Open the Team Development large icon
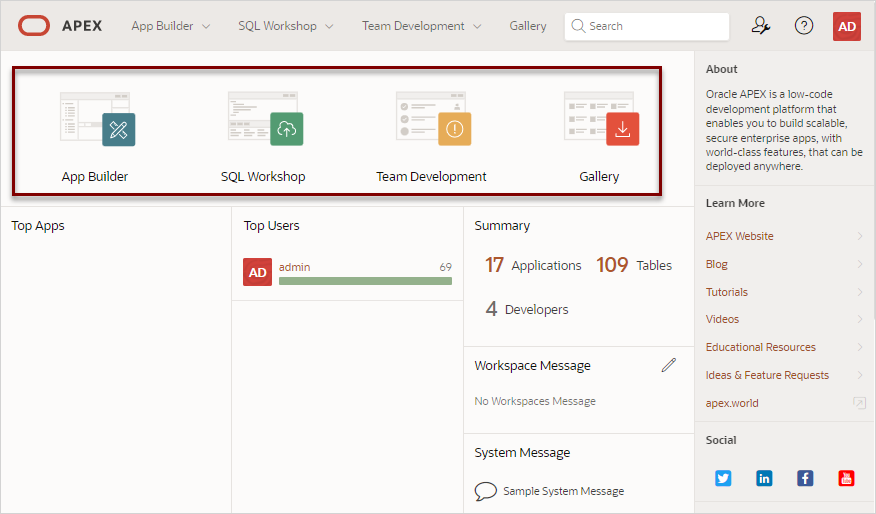This screenshot has height=514, width=876. point(434,119)
